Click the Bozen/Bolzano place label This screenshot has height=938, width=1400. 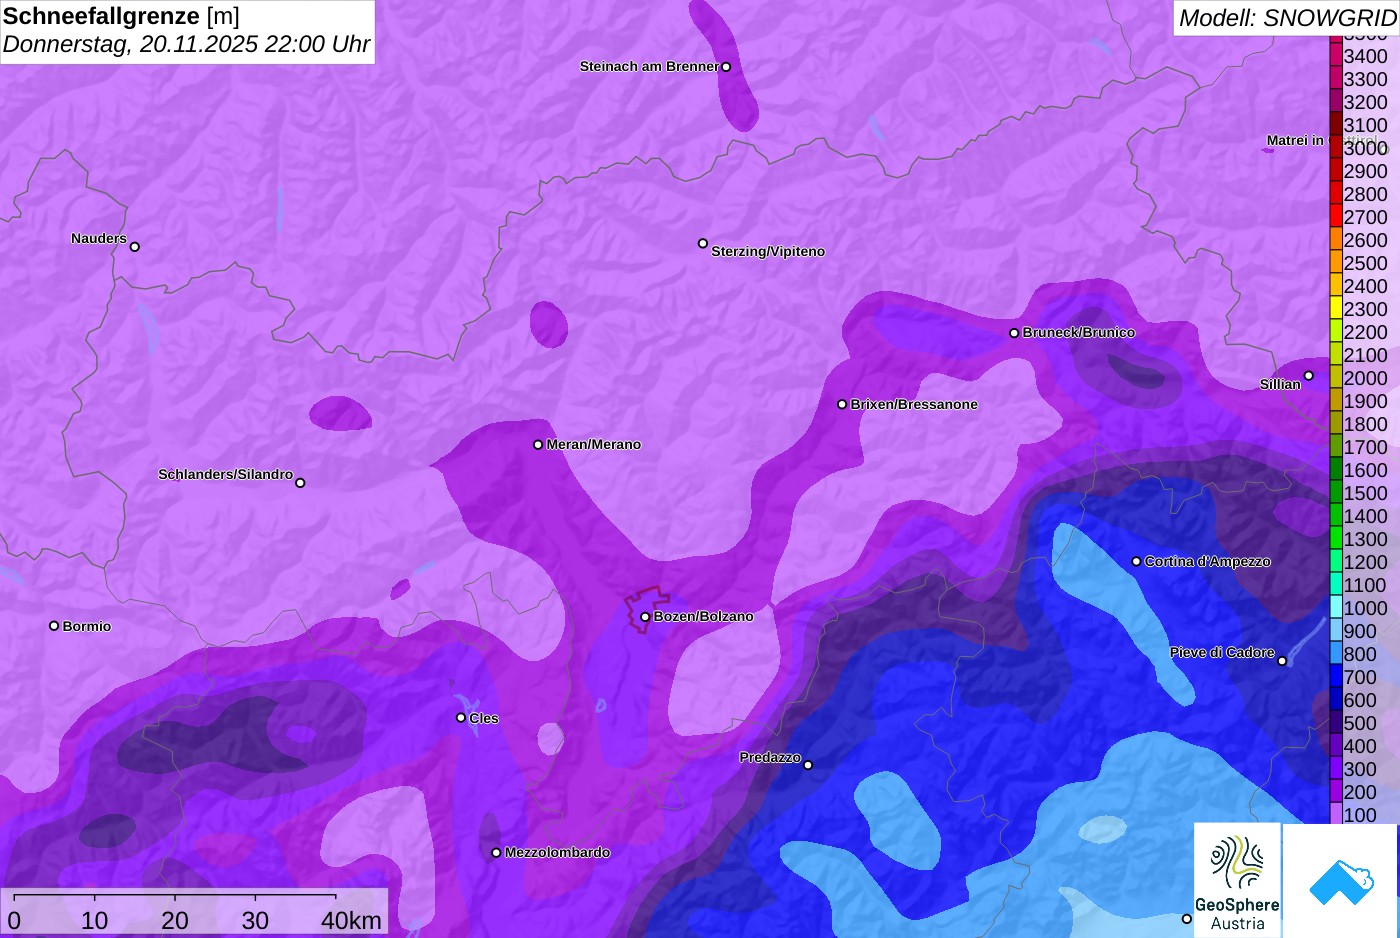pos(704,616)
